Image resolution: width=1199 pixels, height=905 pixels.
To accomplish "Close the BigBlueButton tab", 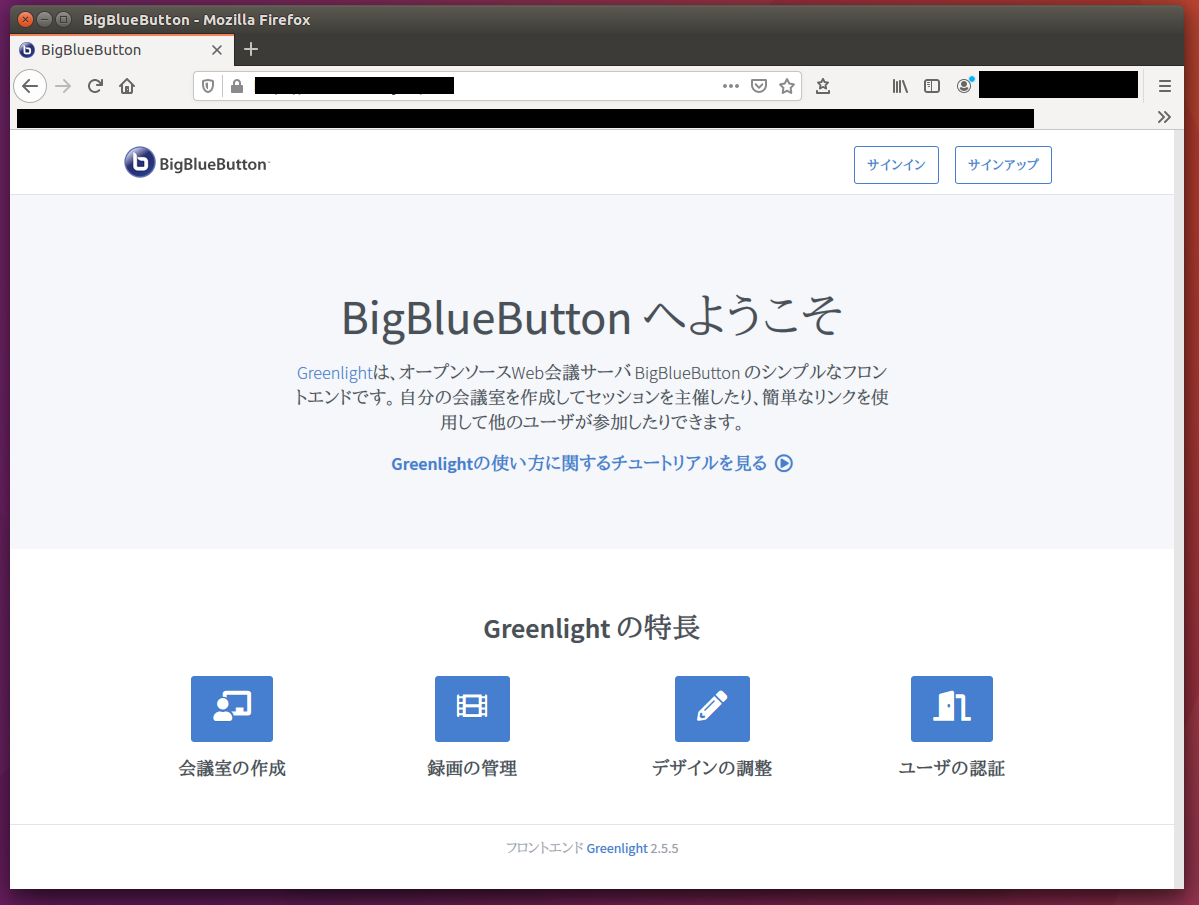I will [x=217, y=50].
